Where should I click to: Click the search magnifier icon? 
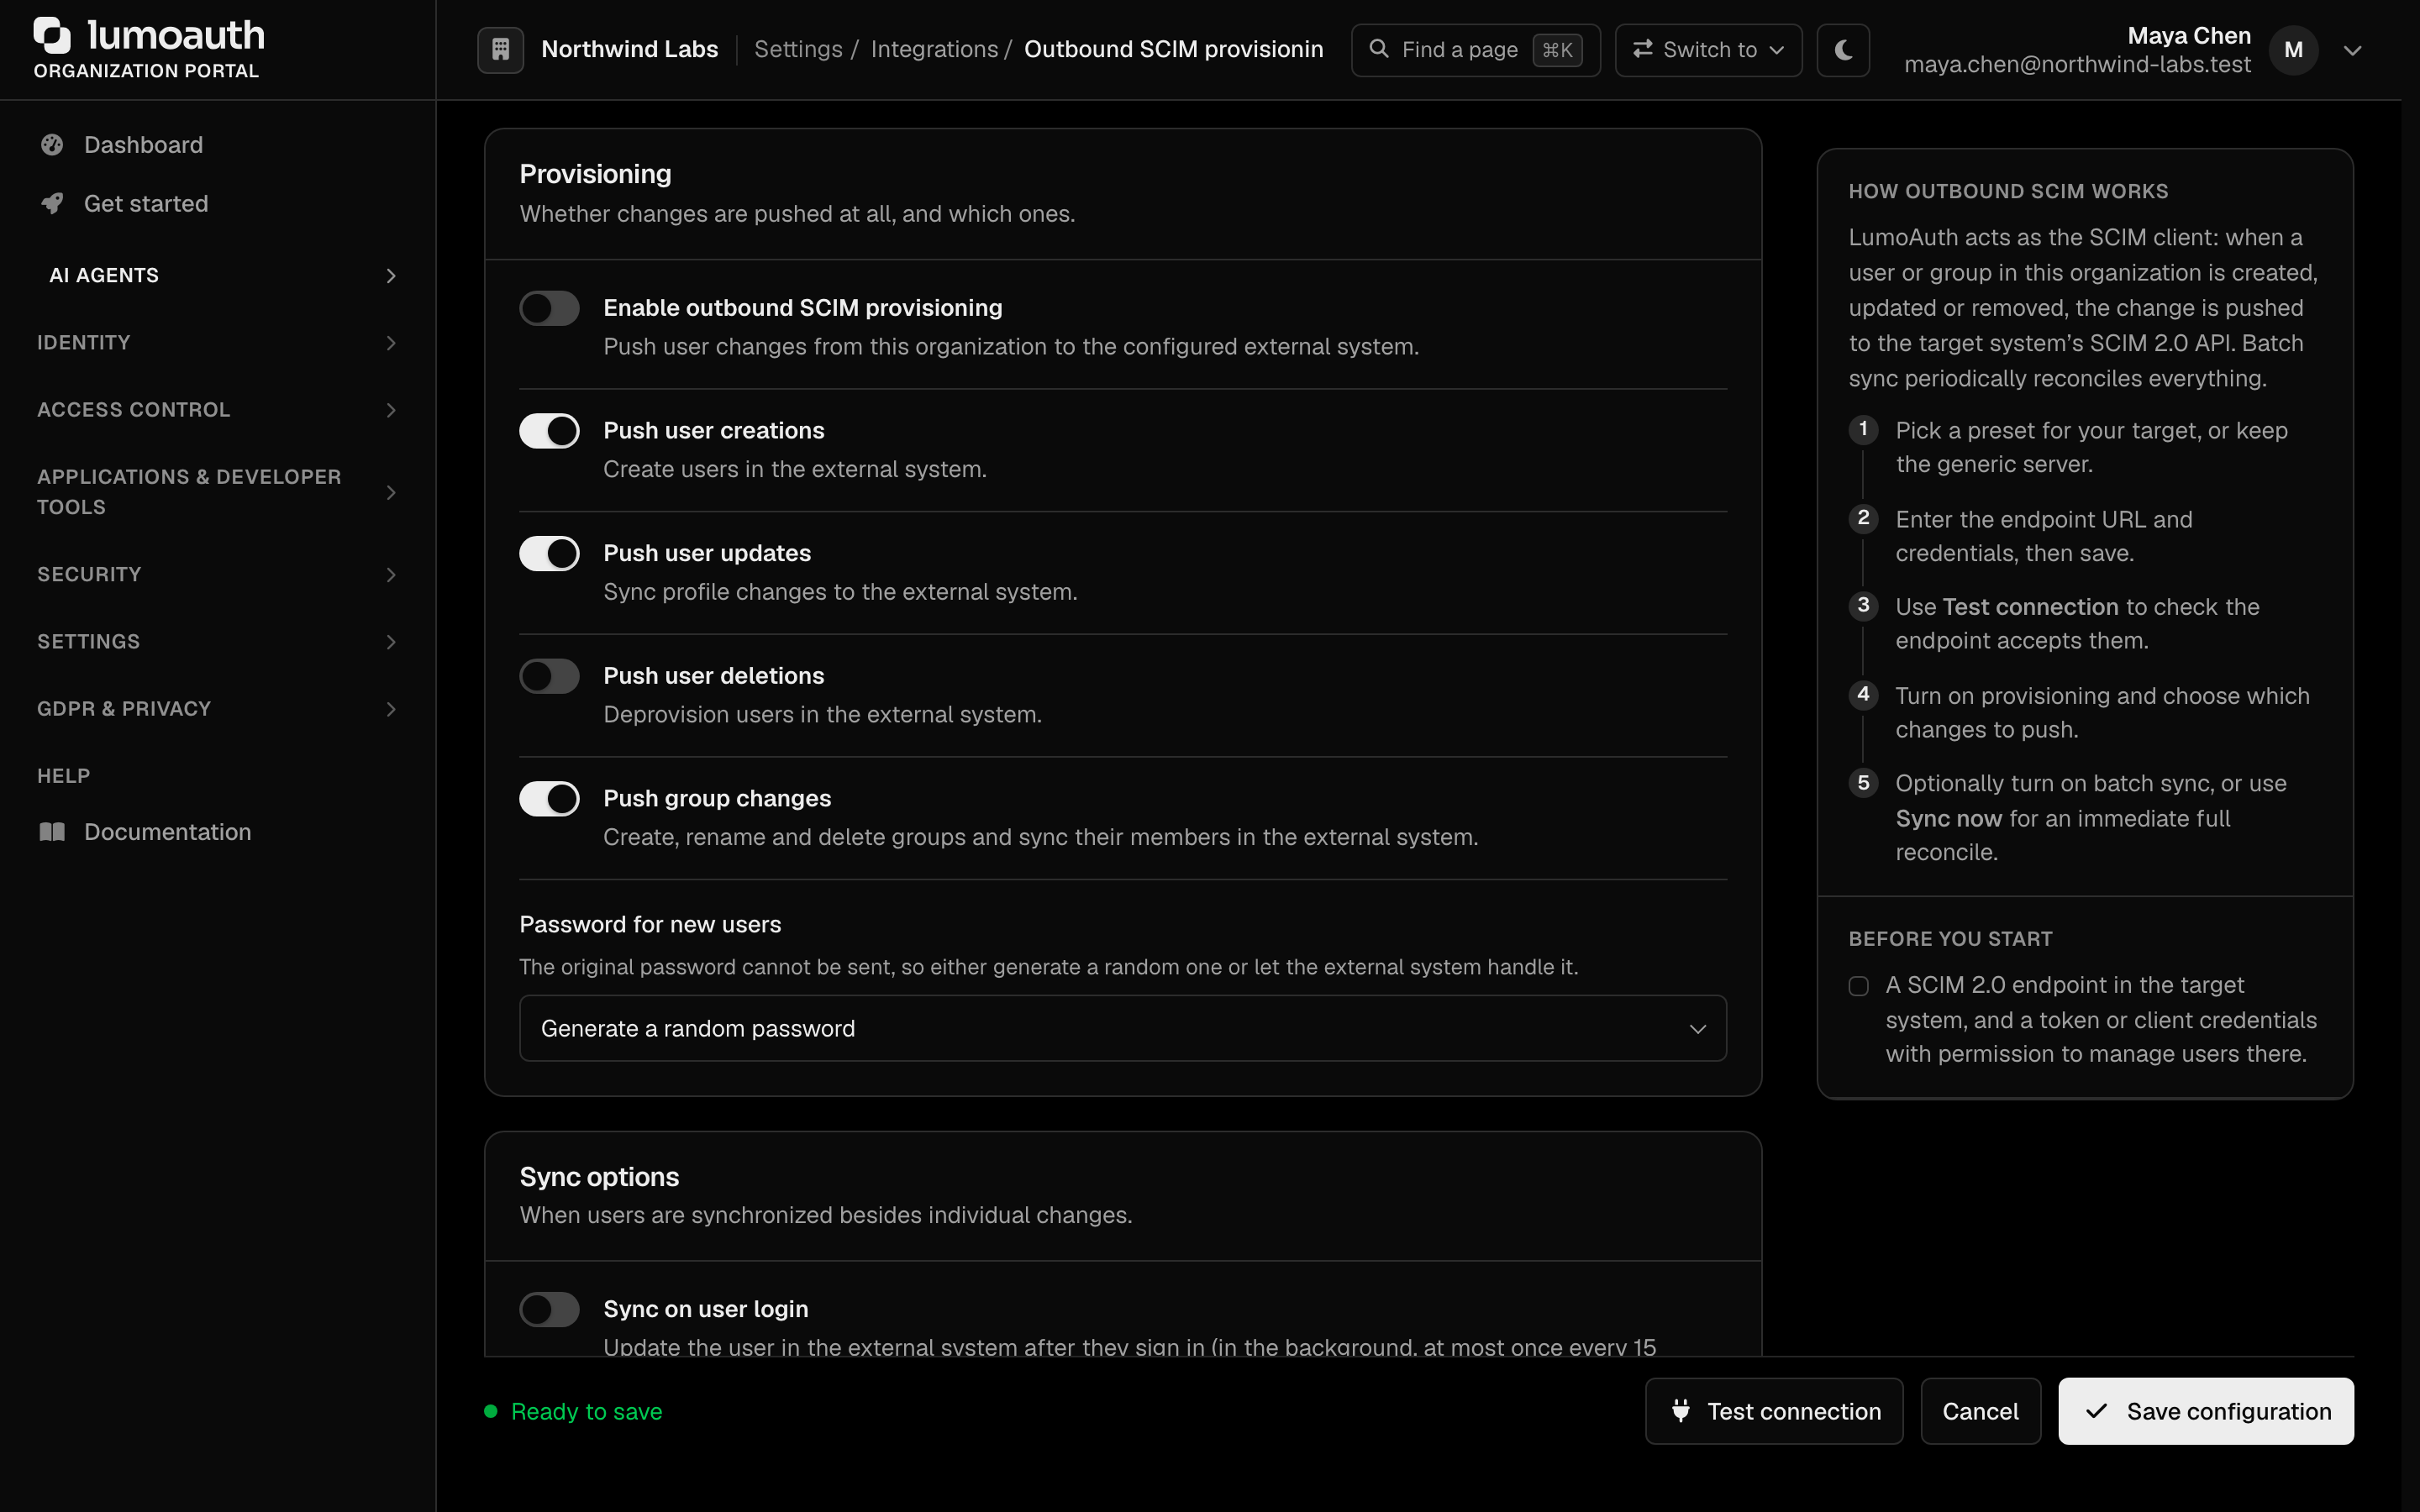[1378, 49]
